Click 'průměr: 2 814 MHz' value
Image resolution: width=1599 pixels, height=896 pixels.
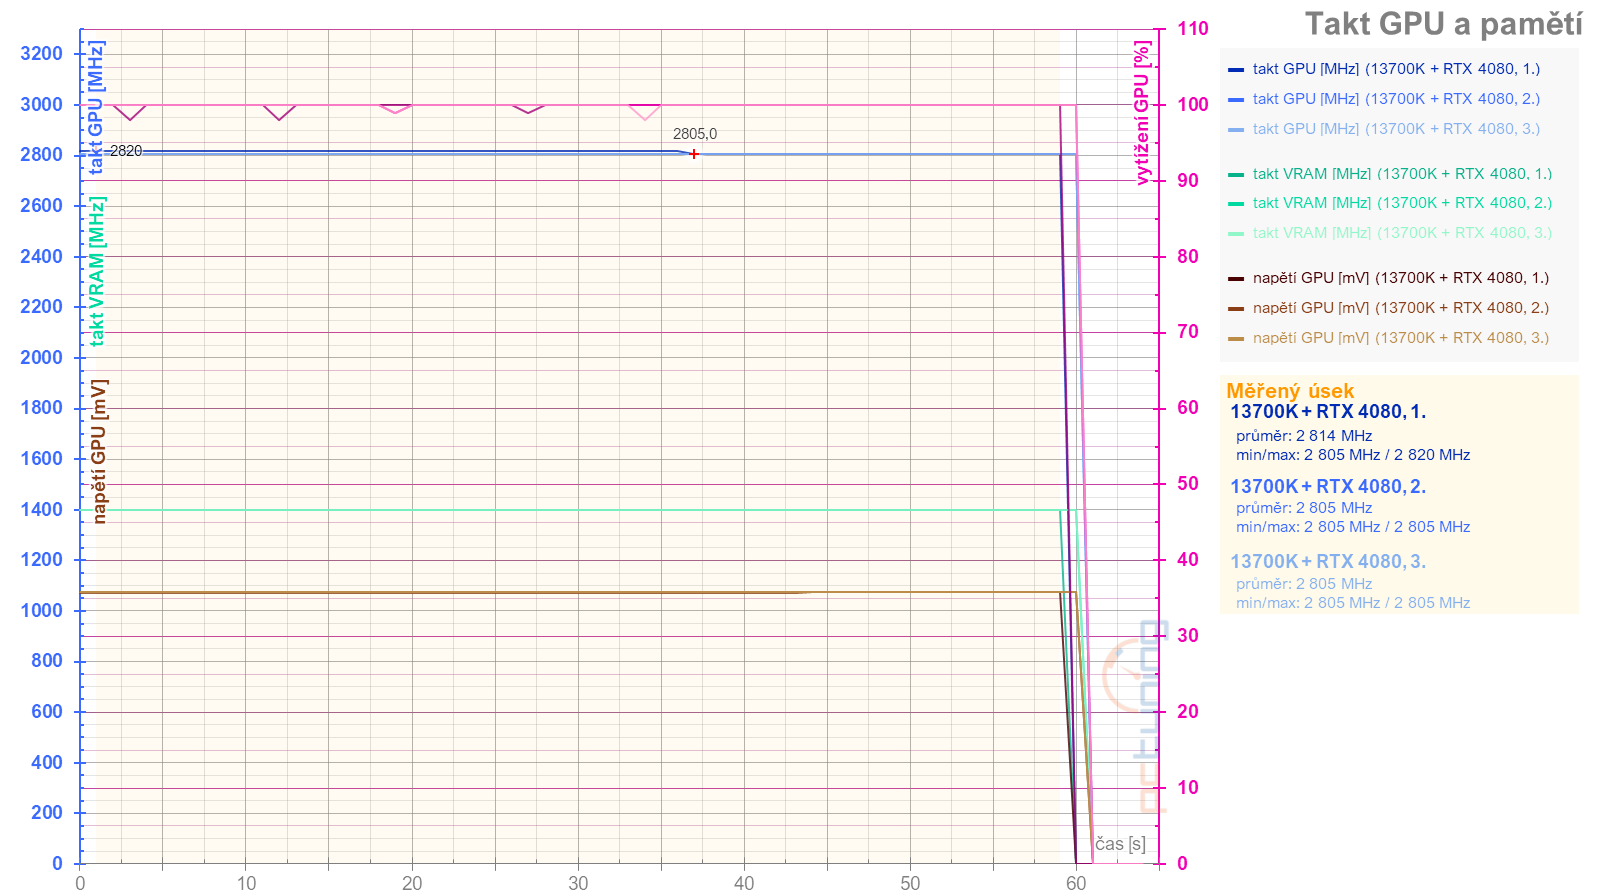click(x=1304, y=436)
